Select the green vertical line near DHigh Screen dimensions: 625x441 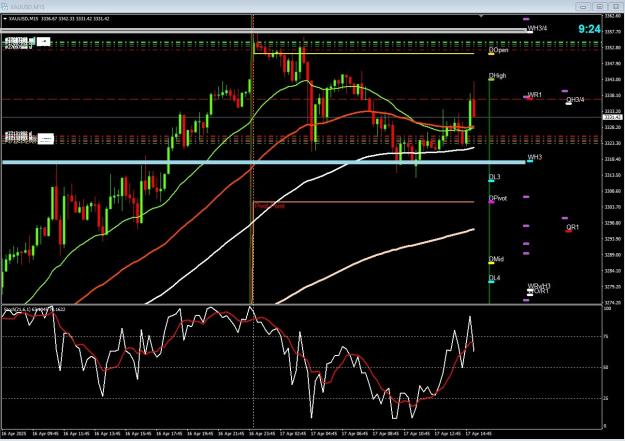489,191
